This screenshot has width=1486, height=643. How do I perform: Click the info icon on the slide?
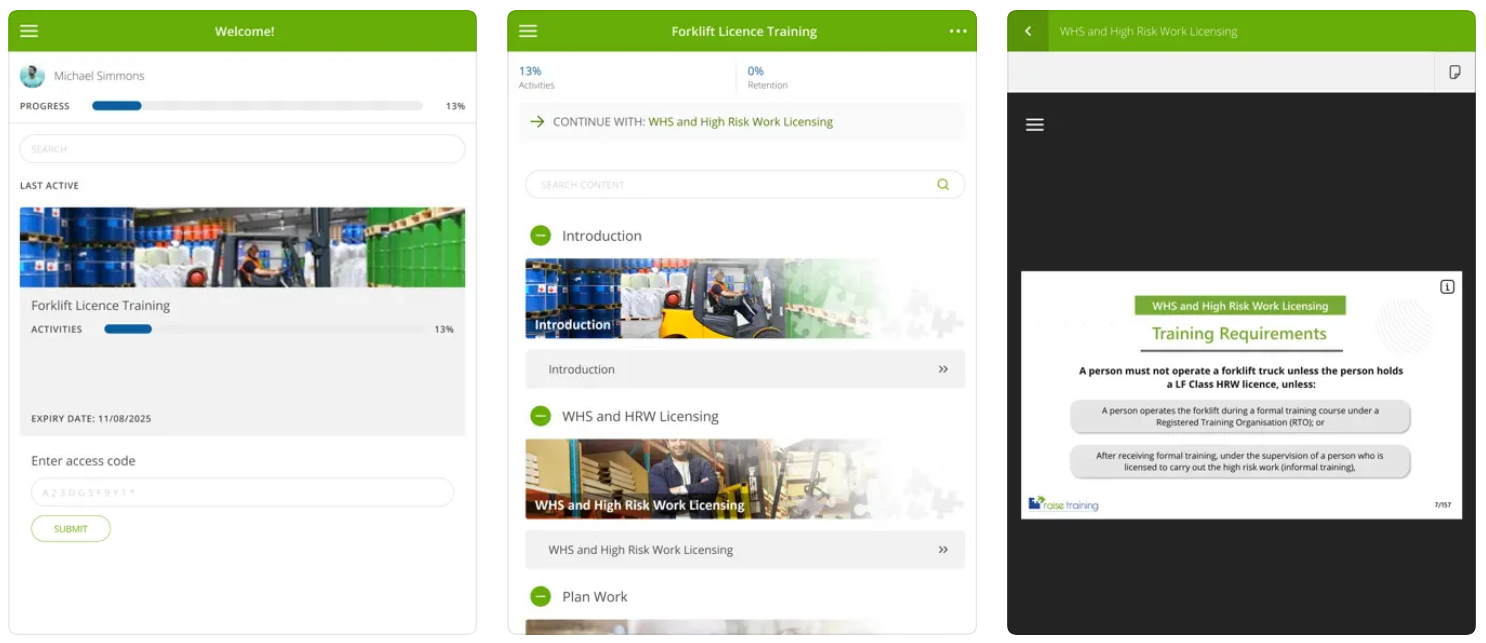1447,287
